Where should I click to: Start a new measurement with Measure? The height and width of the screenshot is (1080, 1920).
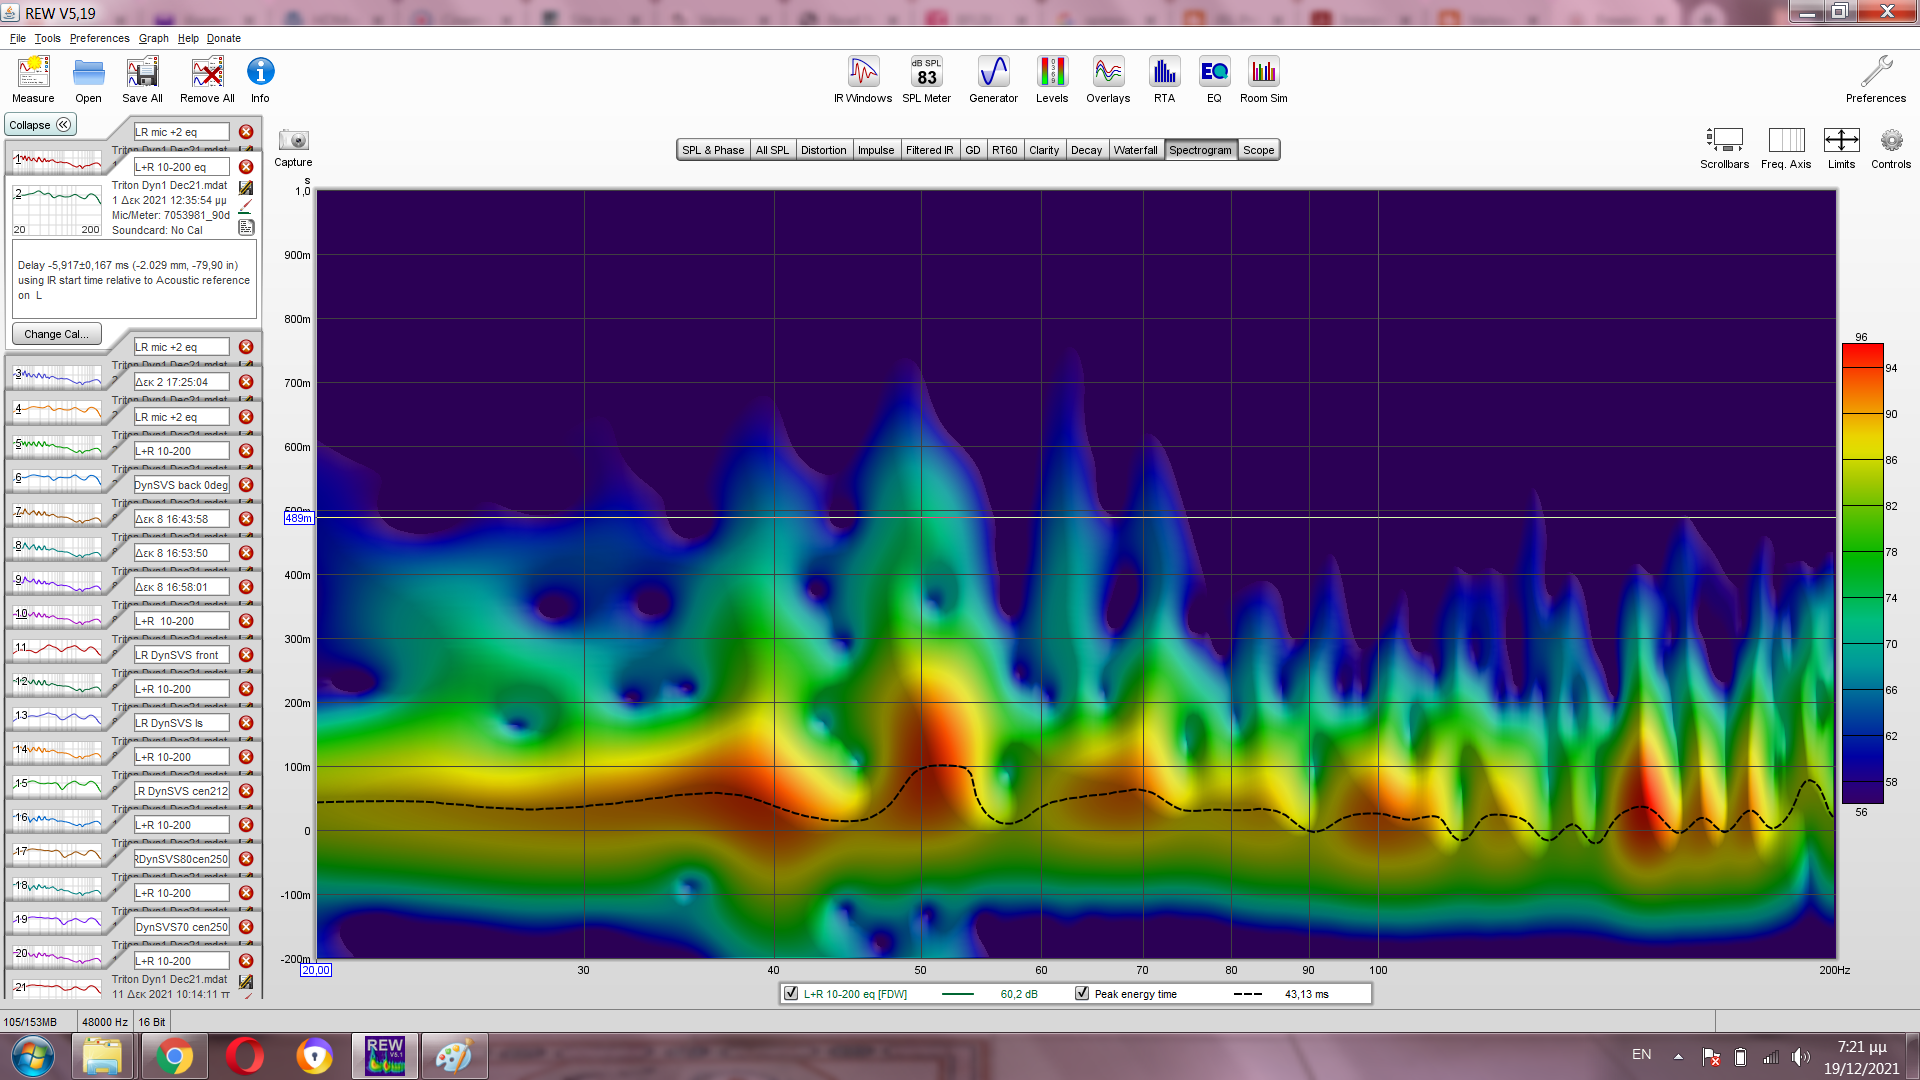pos(33,80)
